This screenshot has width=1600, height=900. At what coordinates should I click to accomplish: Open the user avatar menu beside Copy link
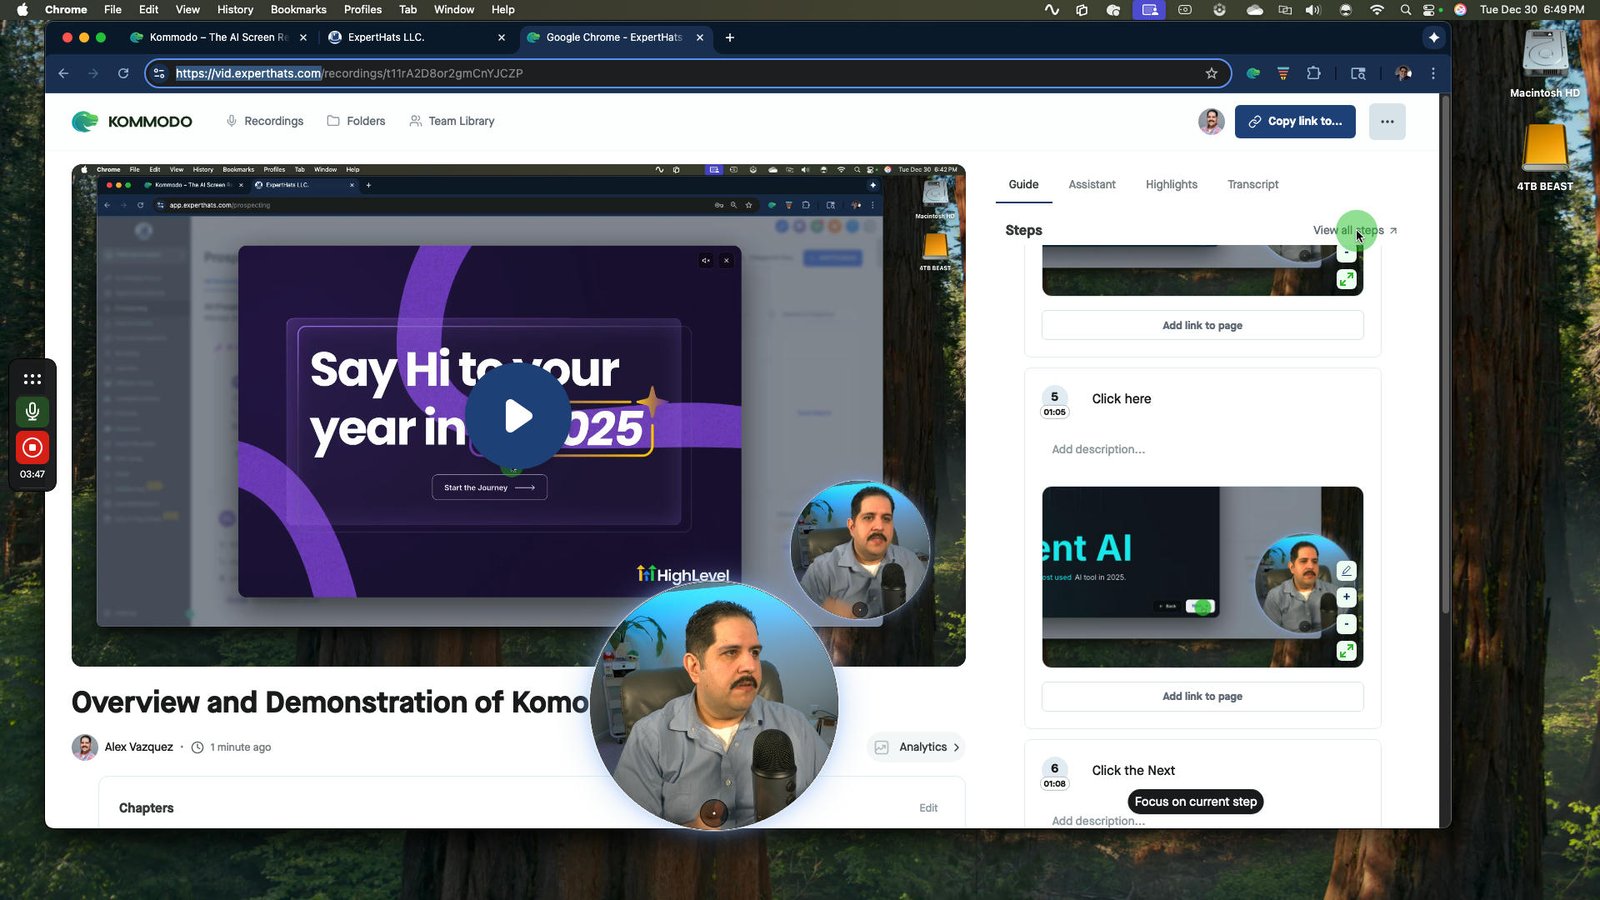click(x=1211, y=121)
